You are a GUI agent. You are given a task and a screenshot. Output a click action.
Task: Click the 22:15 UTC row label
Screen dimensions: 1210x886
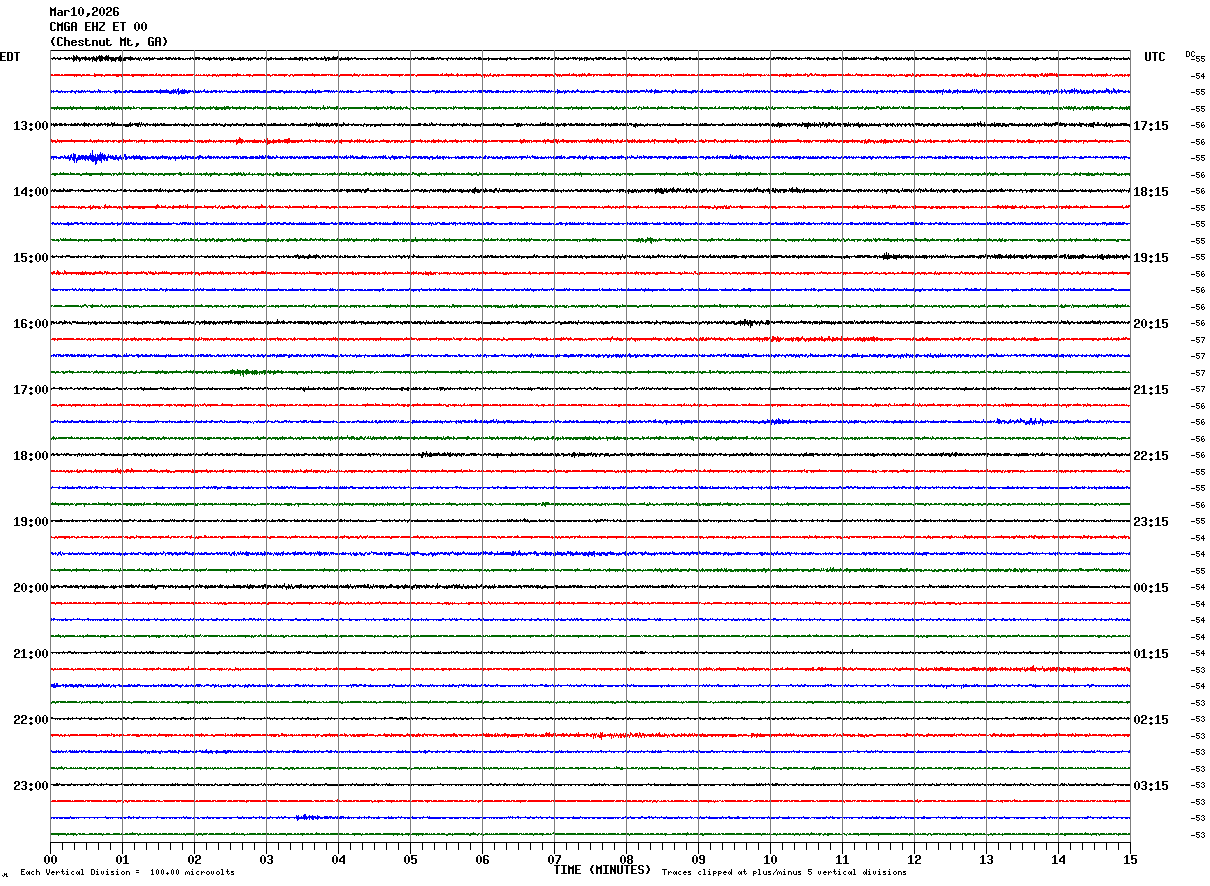[x=1150, y=456]
